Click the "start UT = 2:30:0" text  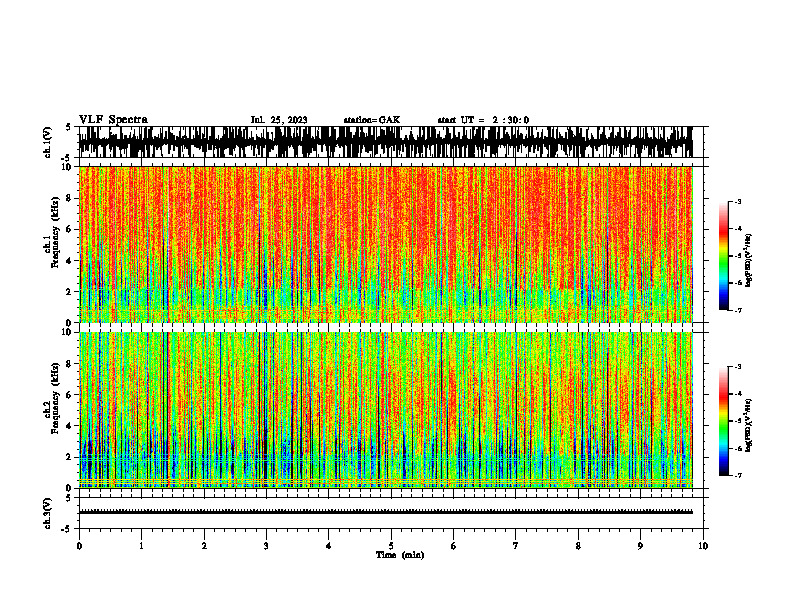[x=483, y=120]
